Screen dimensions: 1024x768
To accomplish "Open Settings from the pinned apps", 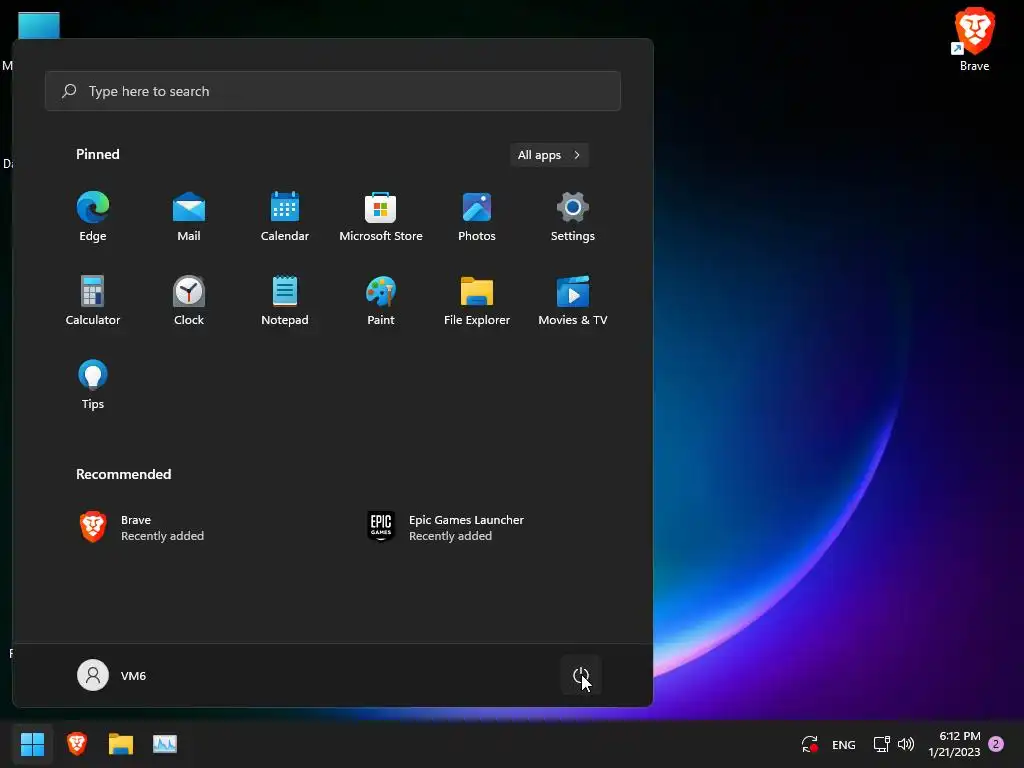I will pyautogui.click(x=573, y=217).
